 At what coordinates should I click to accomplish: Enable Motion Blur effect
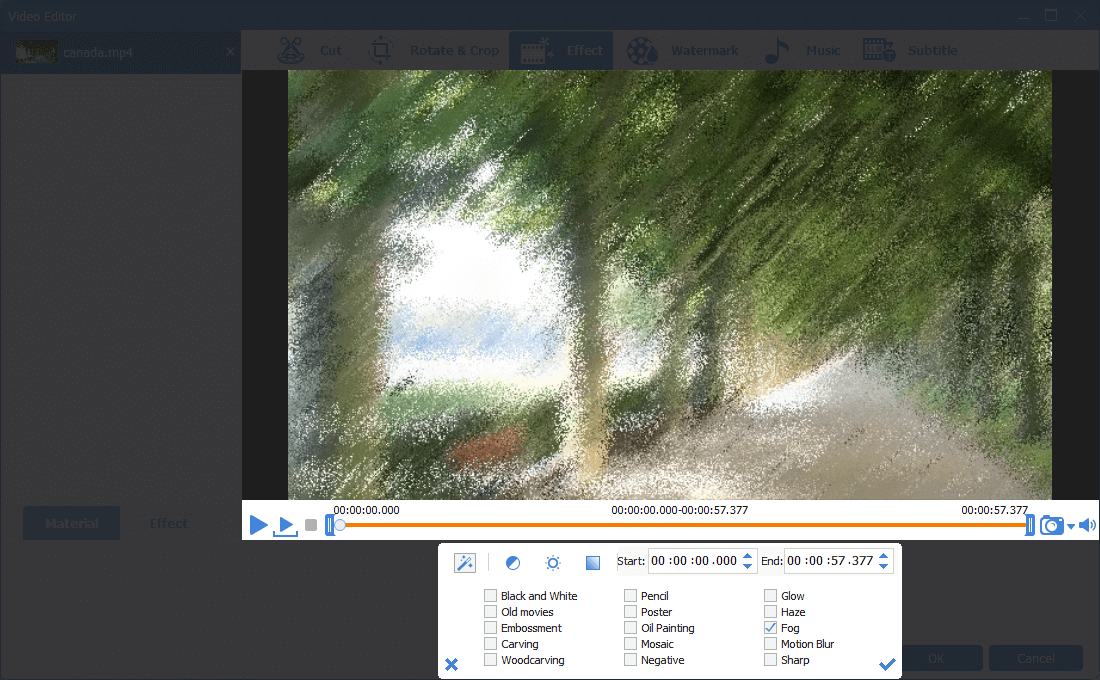(x=770, y=644)
